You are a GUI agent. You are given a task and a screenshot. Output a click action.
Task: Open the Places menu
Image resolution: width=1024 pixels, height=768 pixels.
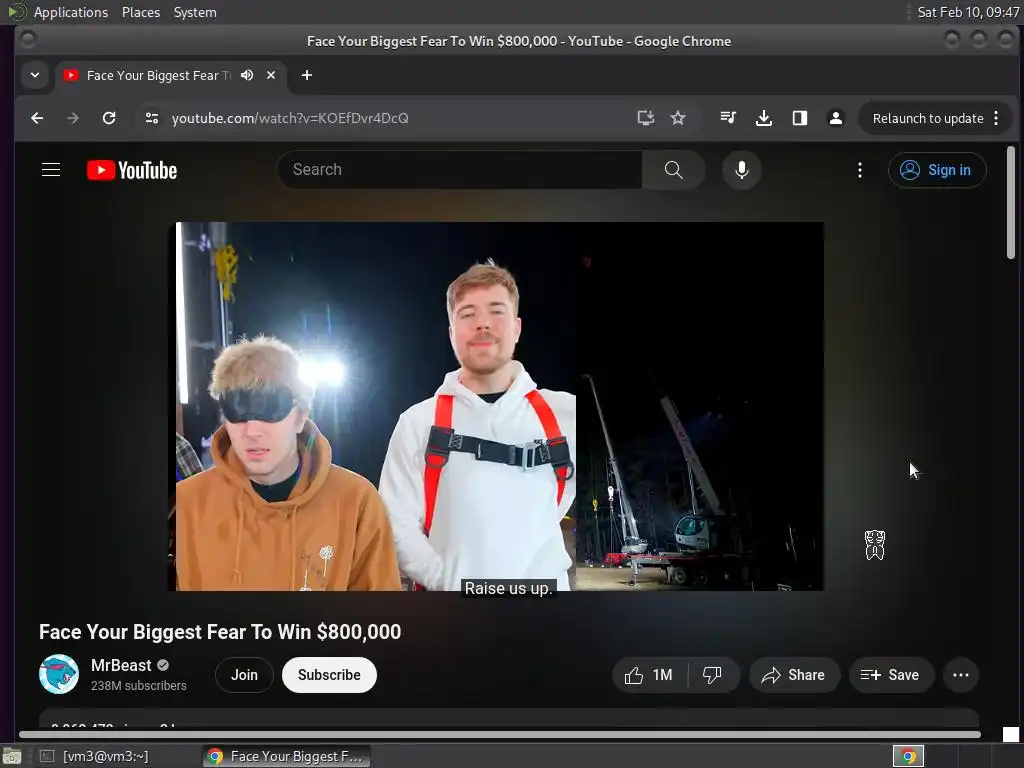tap(141, 12)
